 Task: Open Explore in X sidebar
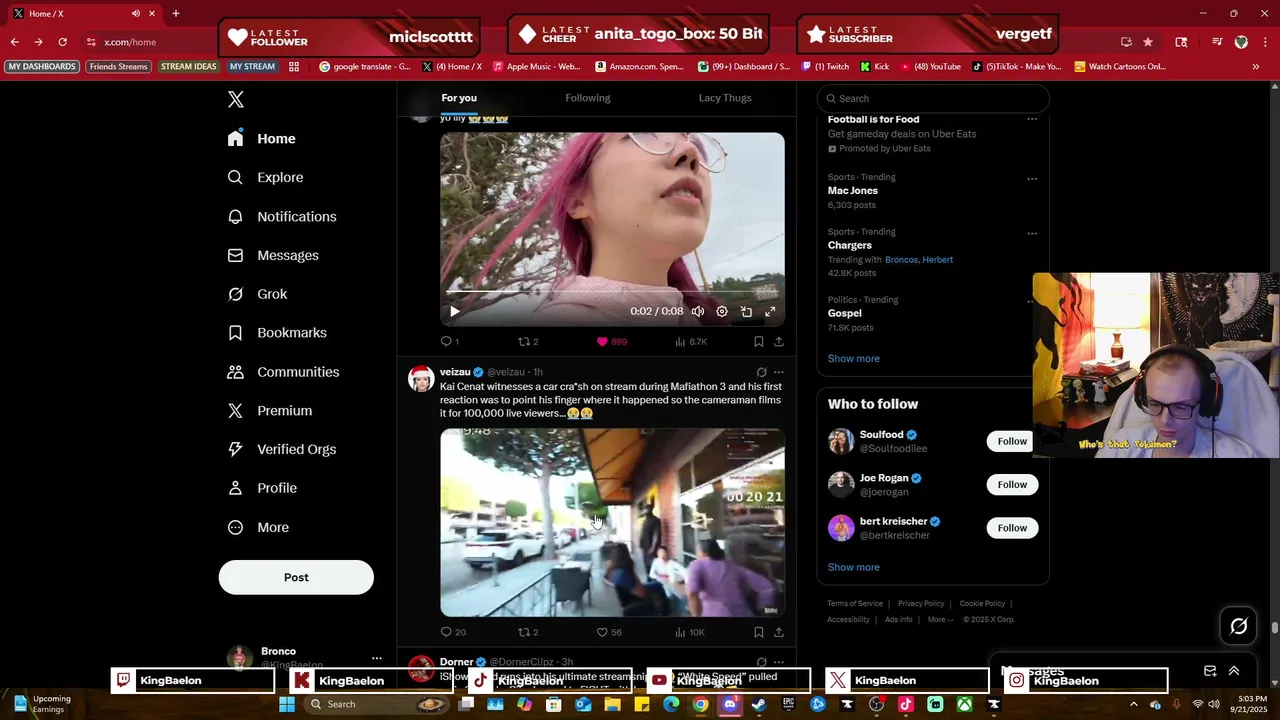pyautogui.click(x=265, y=177)
